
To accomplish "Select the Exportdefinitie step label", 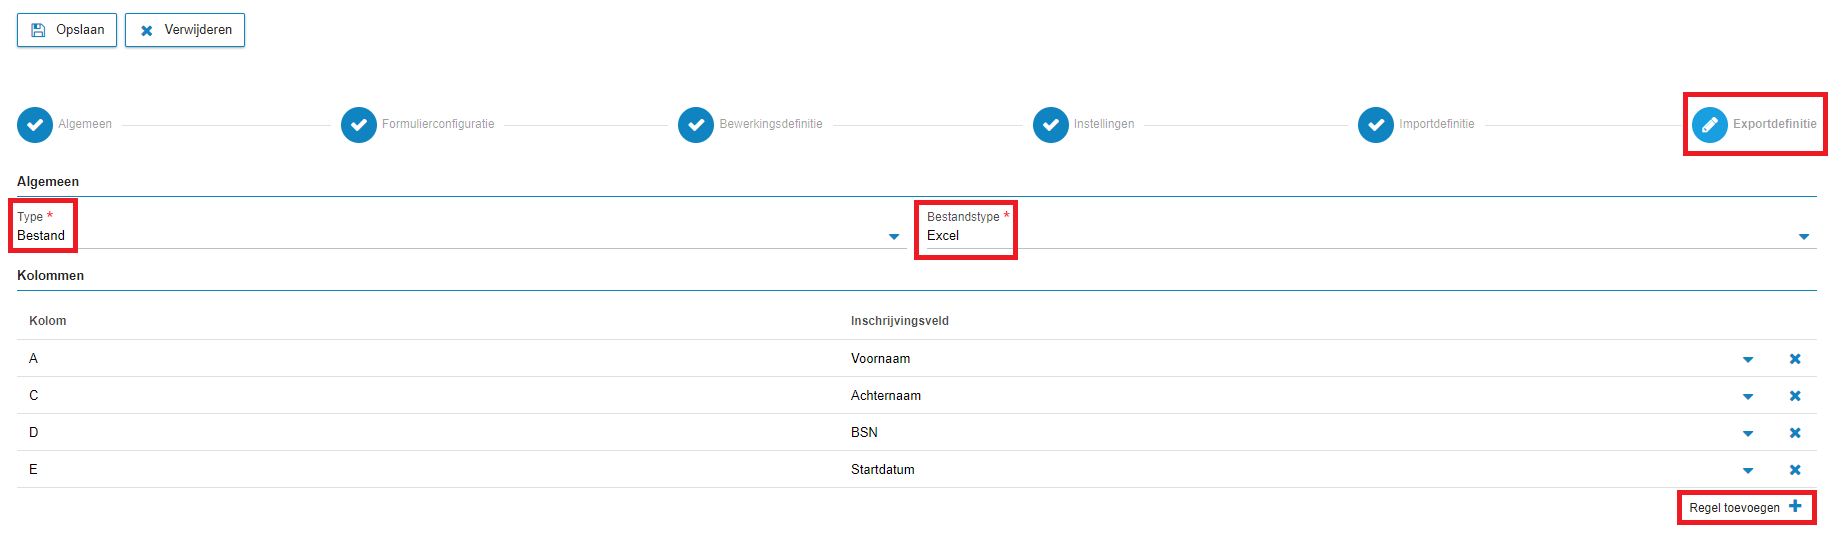I will pos(1774,124).
